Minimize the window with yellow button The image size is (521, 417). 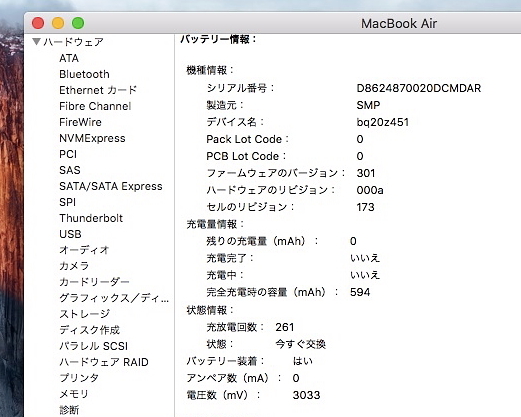[58, 23]
